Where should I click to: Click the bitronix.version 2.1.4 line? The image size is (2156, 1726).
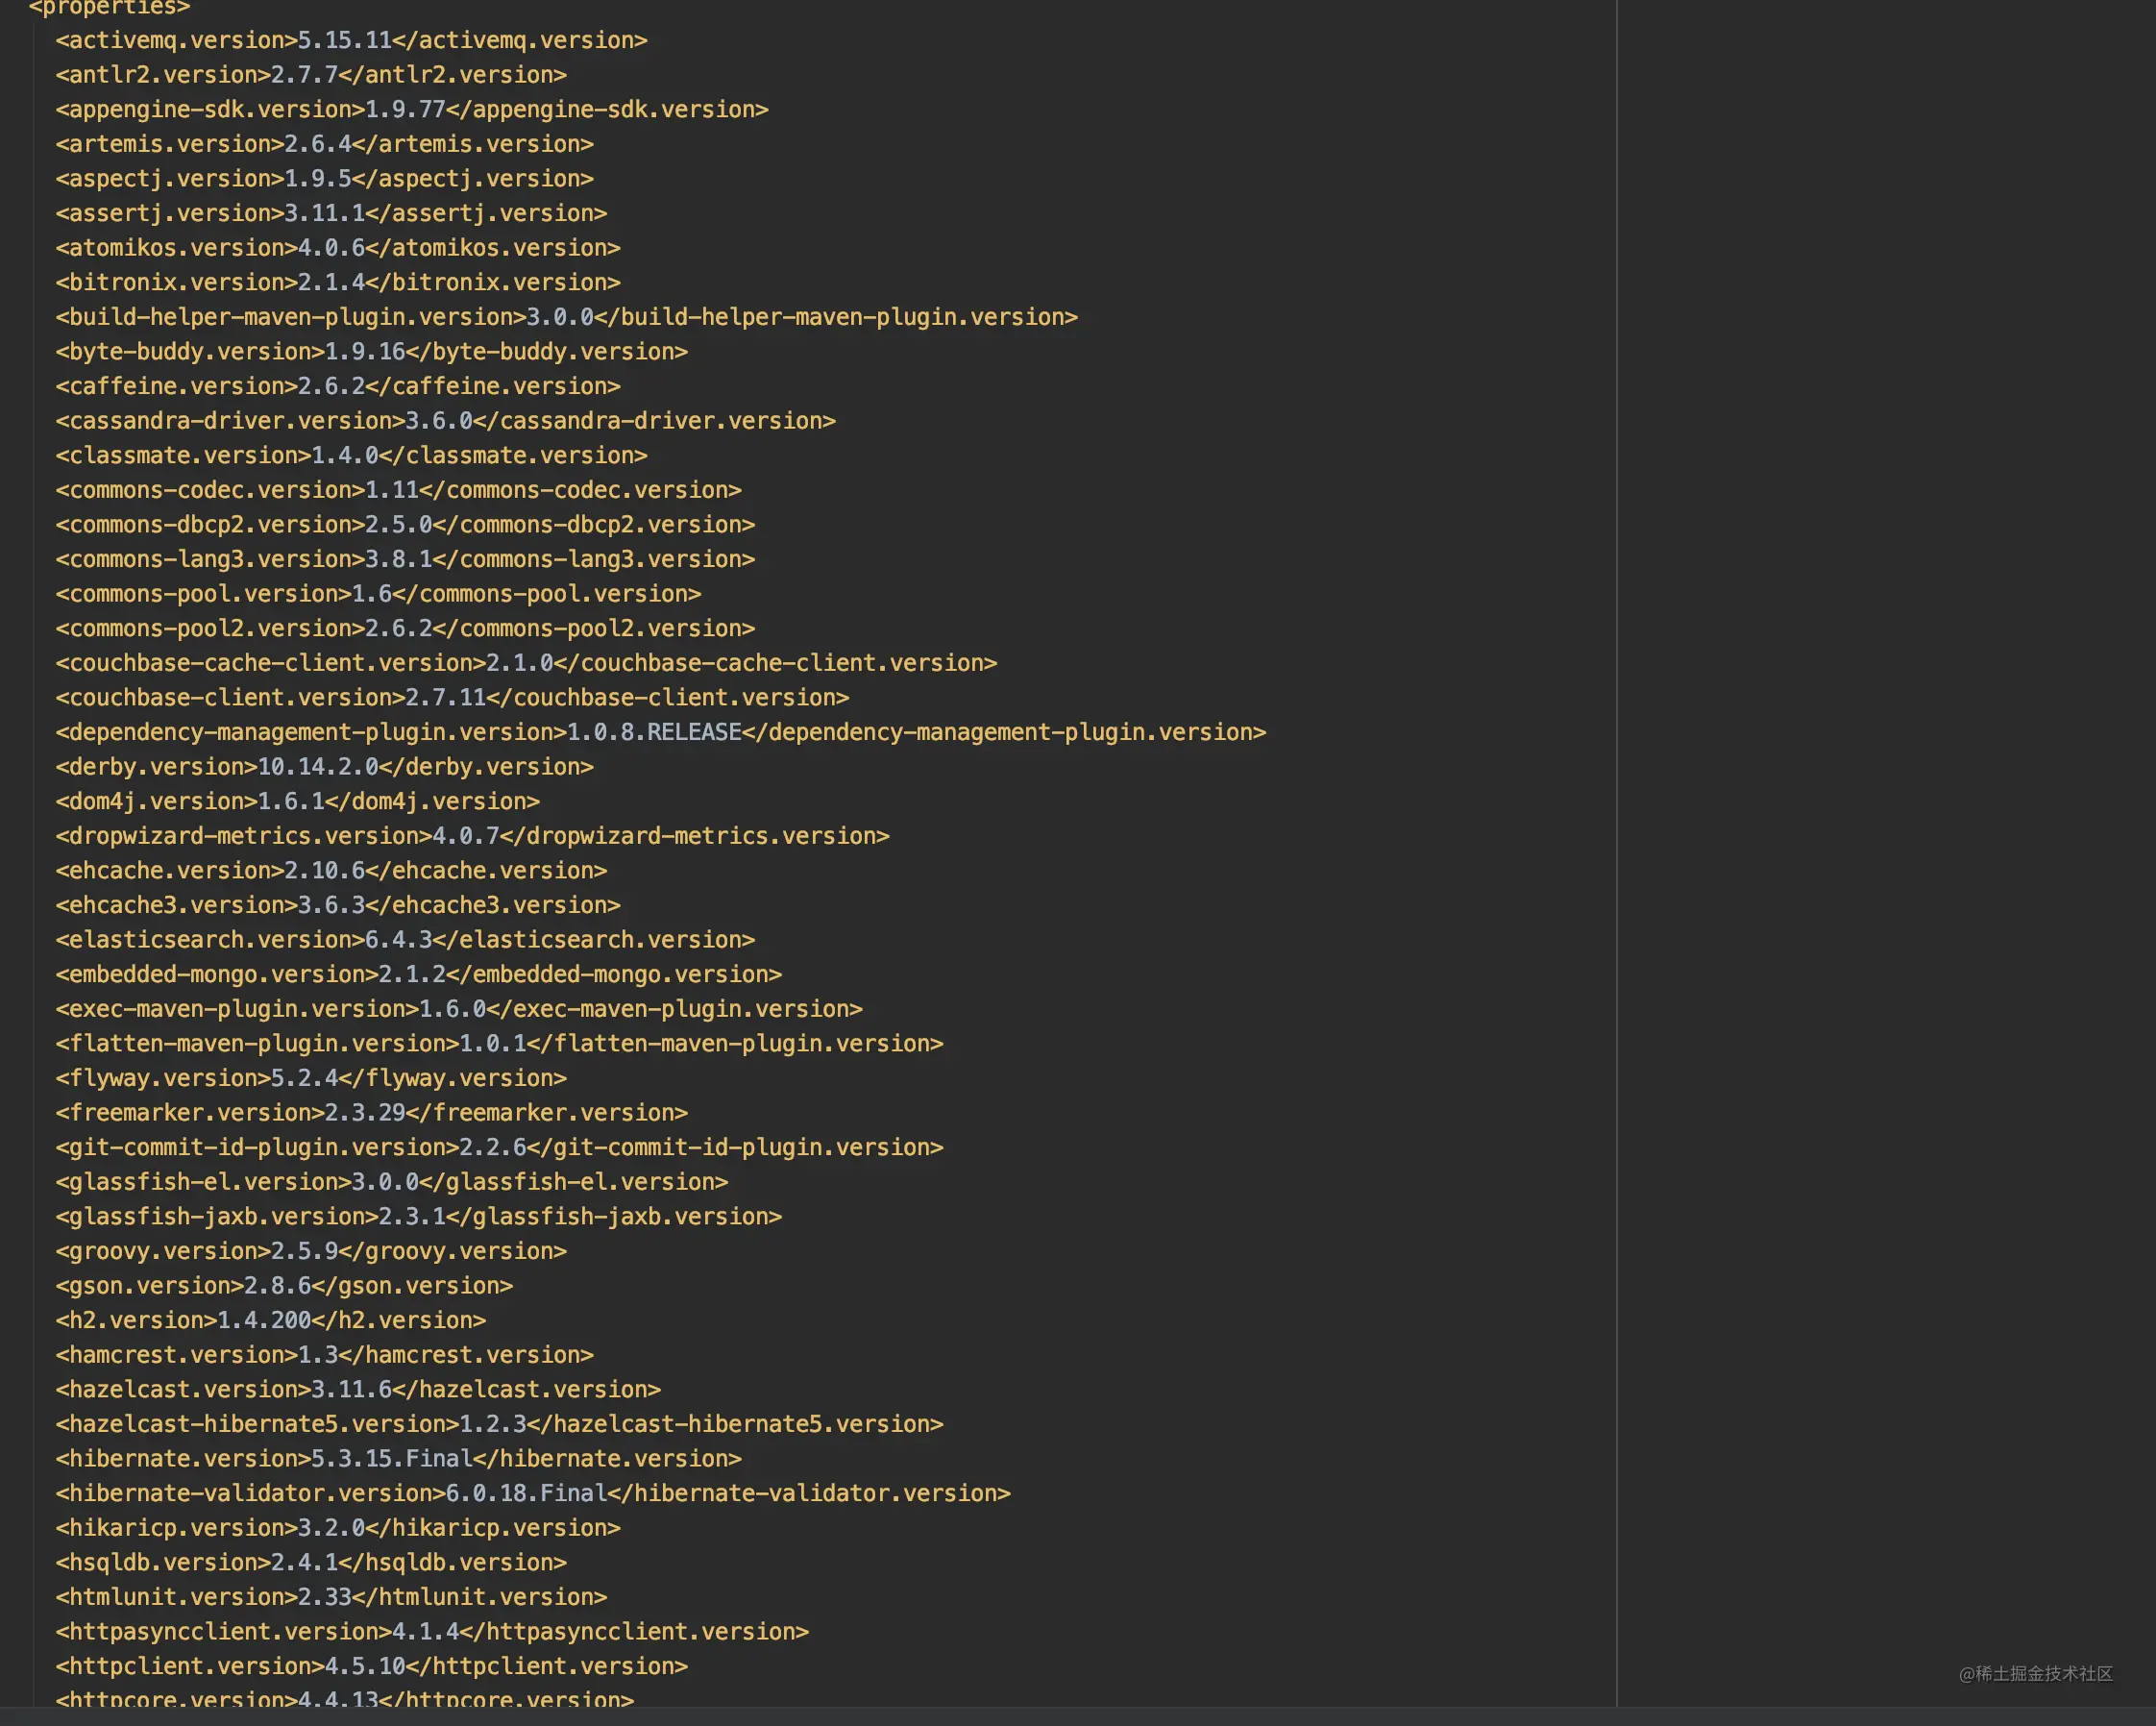(x=338, y=282)
